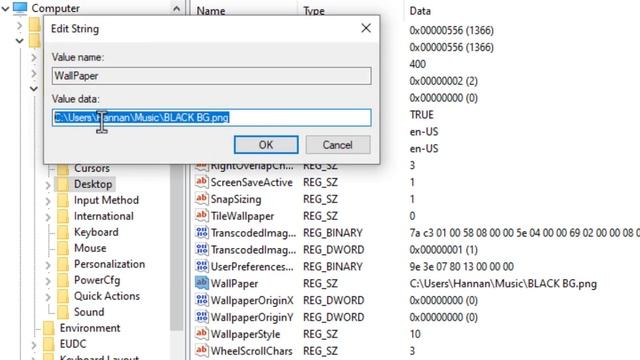Click the Mouse folder icon
Image resolution: width=640 pixels, height=360 pixels.
click(63, 248)
